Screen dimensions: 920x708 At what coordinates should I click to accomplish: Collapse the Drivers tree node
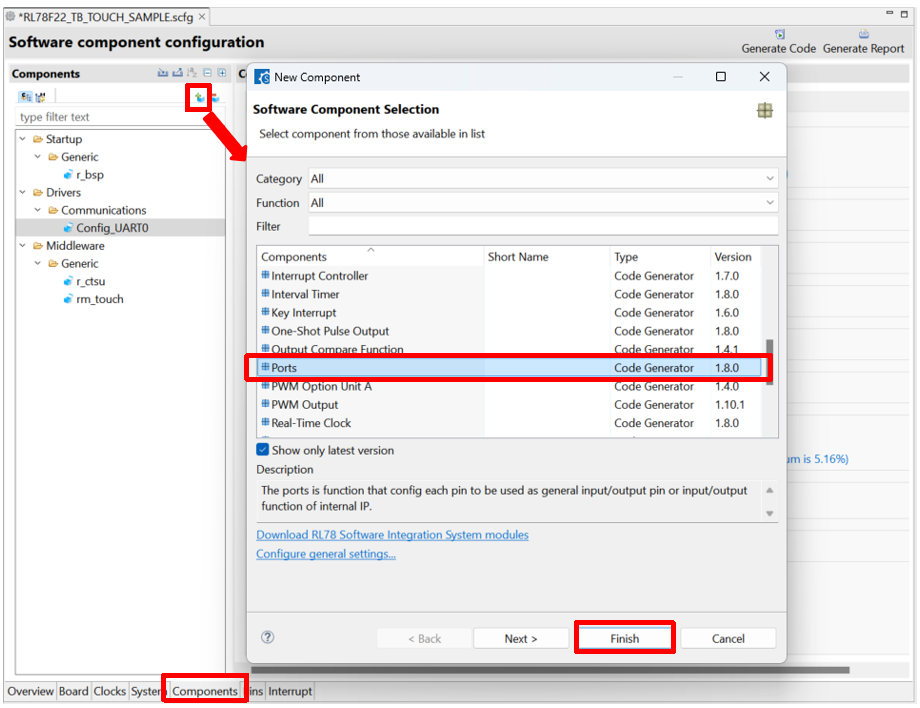pyautogui.click(x=23, y=193)
